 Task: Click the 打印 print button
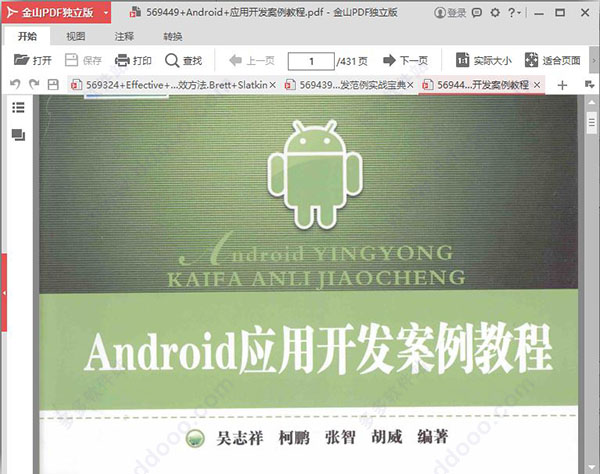click(x=133, y=60)
